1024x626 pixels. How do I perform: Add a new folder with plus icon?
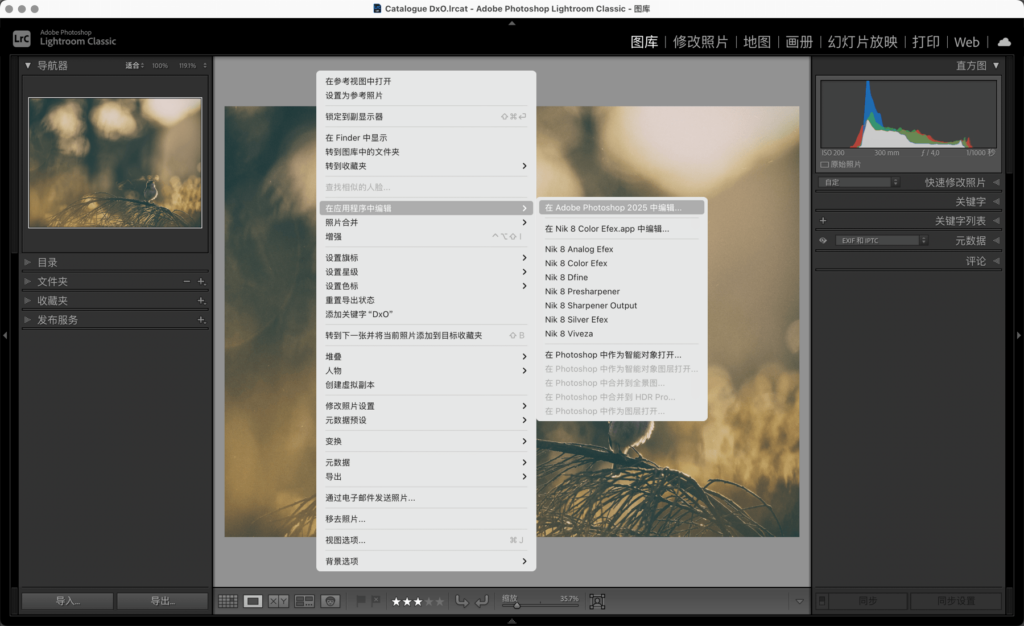(201, 281)
